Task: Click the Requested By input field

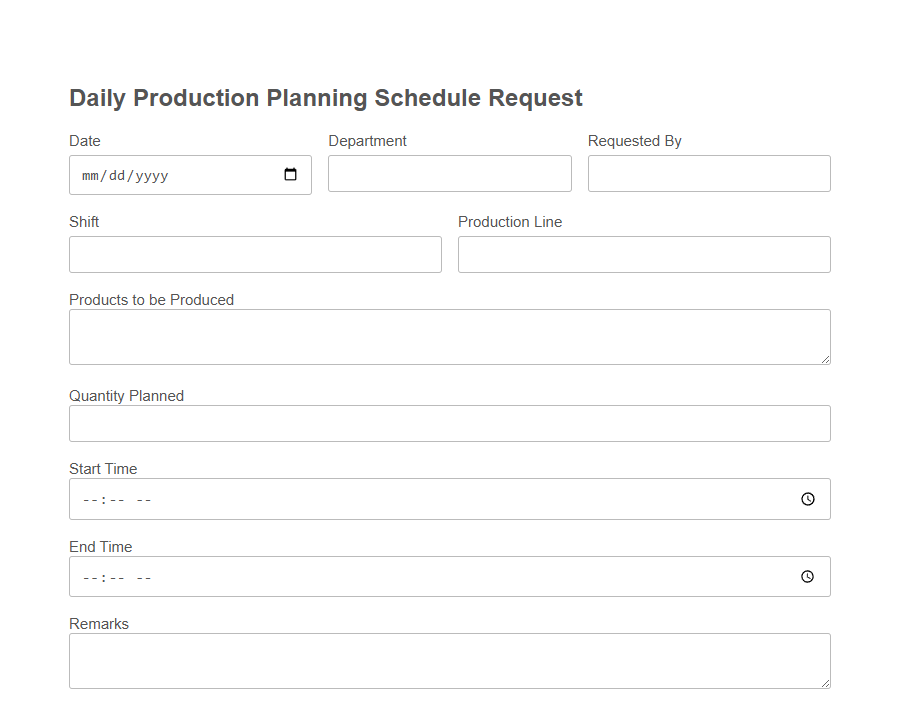Action: 709,173
